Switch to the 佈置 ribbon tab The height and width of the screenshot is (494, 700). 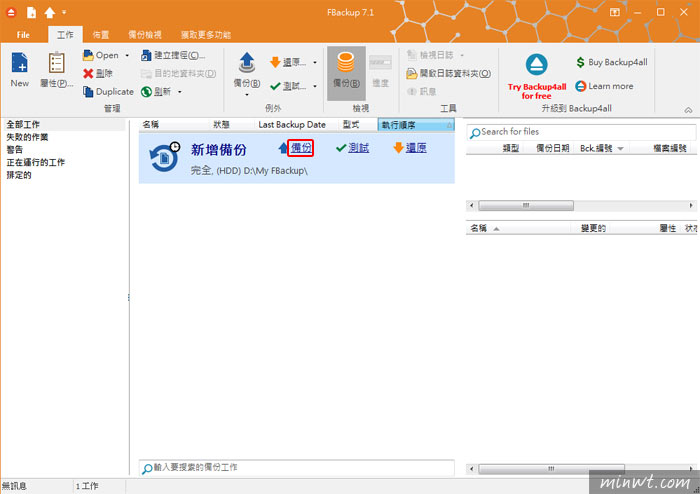click(101, 34)
